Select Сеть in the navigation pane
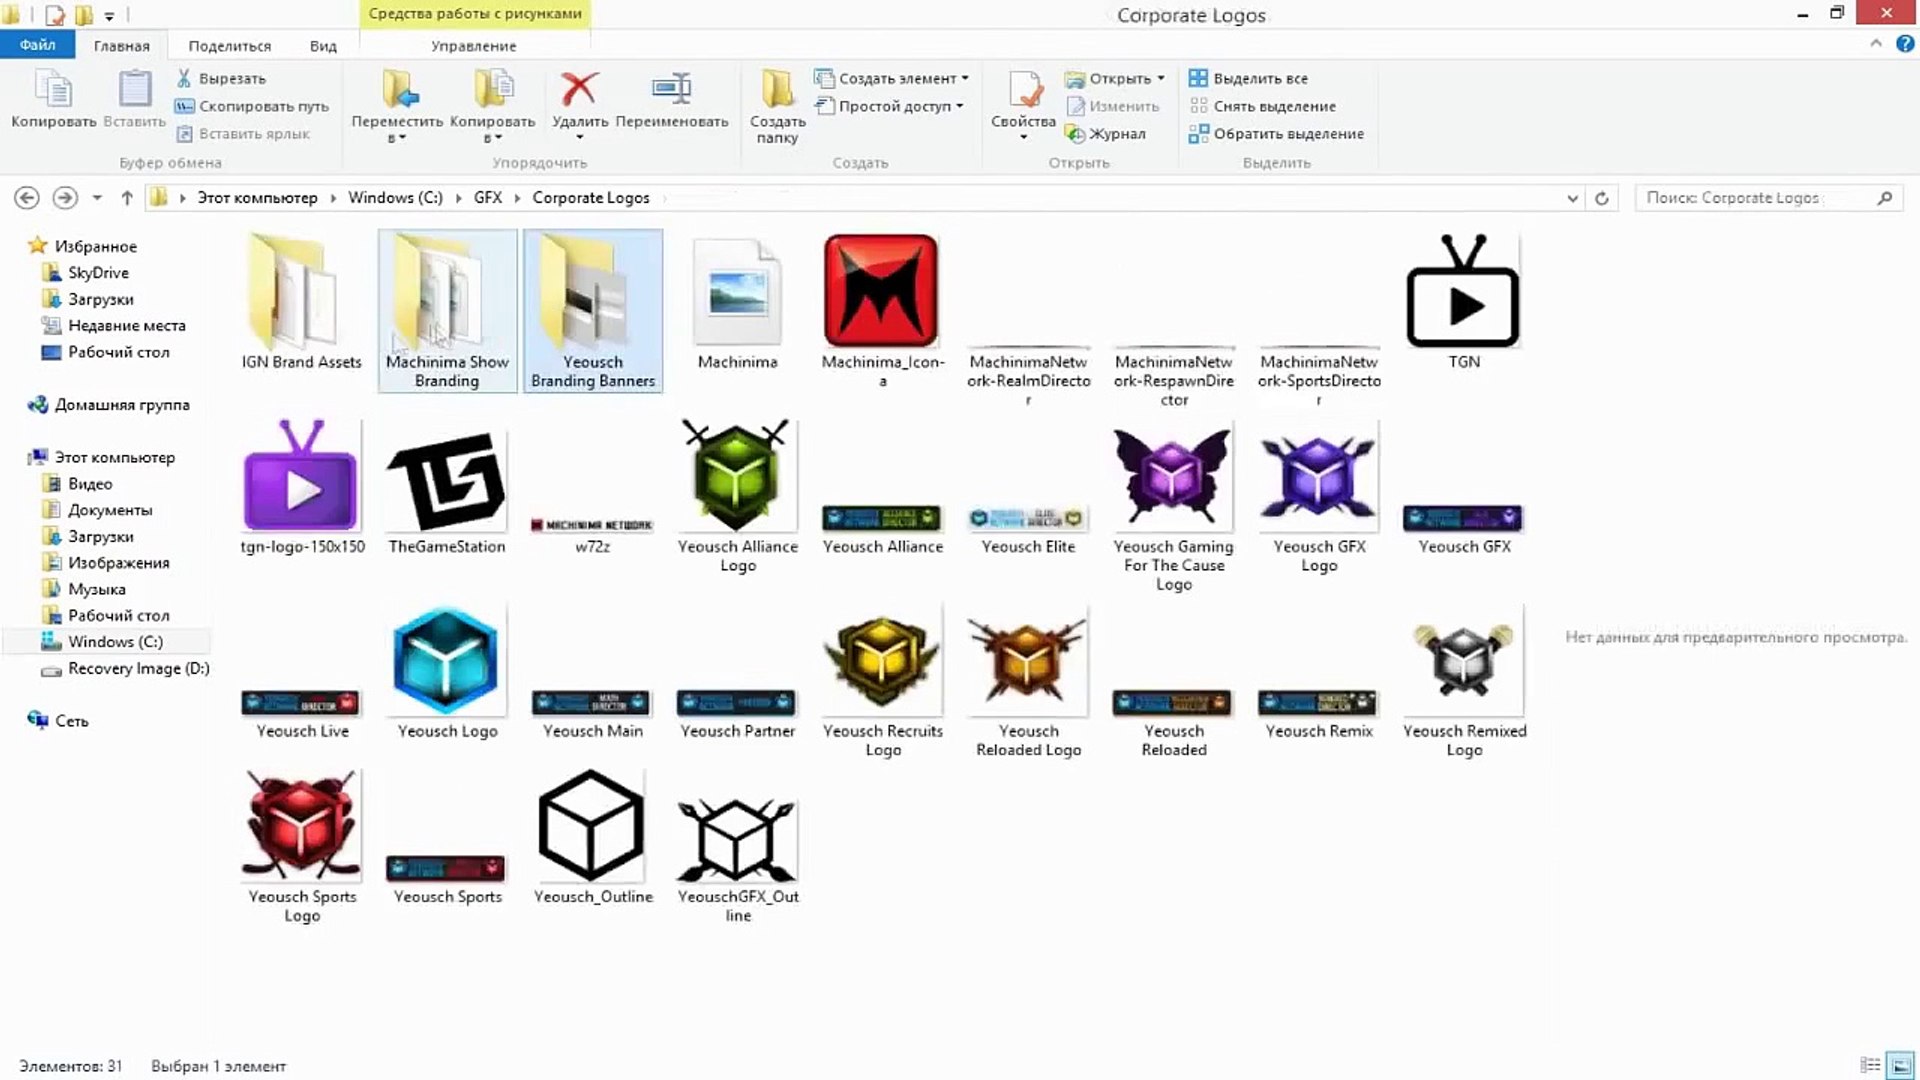The width and height of the screenshot is (1920, 1080). tap(71, 721)
